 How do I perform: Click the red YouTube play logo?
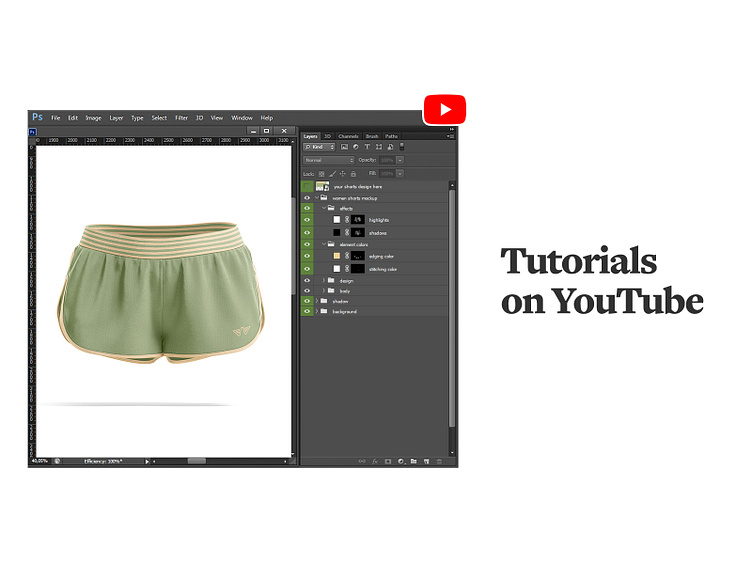444,109
